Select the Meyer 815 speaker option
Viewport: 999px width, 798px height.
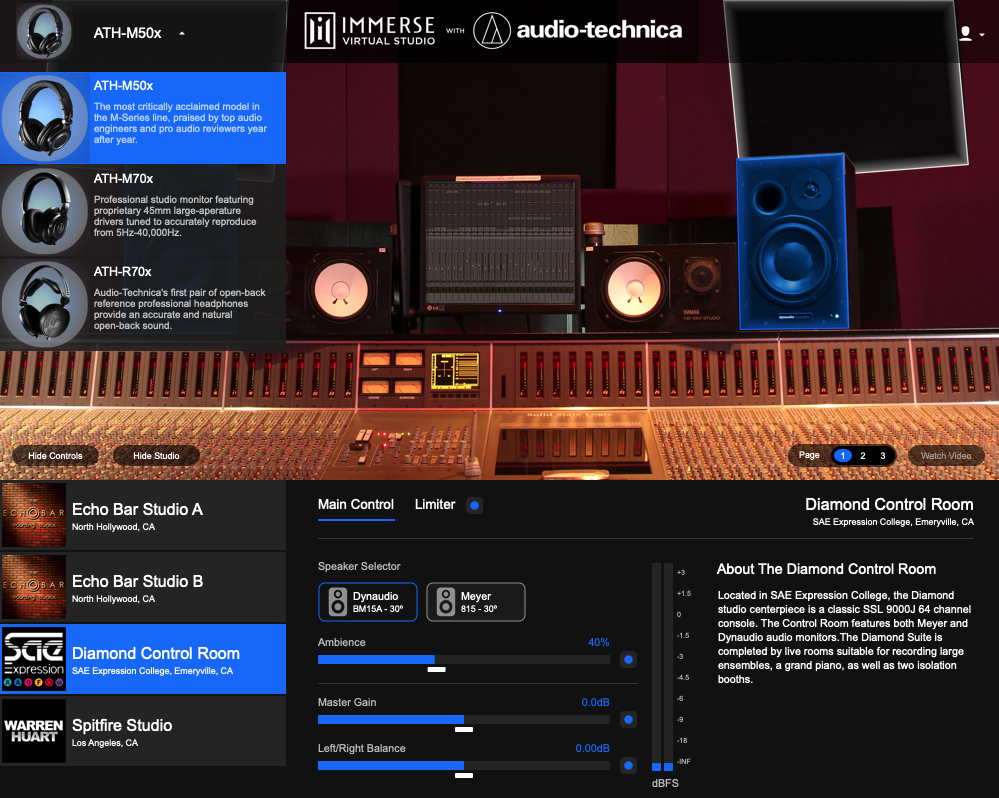tap(476, 602)
